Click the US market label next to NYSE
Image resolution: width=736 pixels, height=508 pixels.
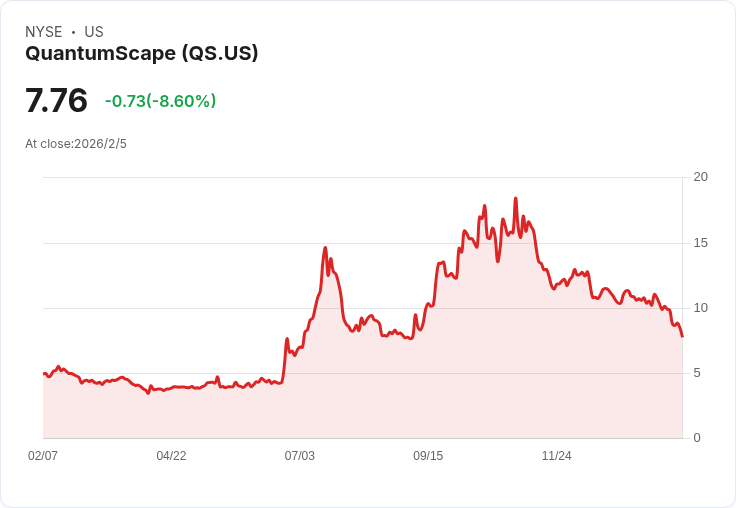94,32
